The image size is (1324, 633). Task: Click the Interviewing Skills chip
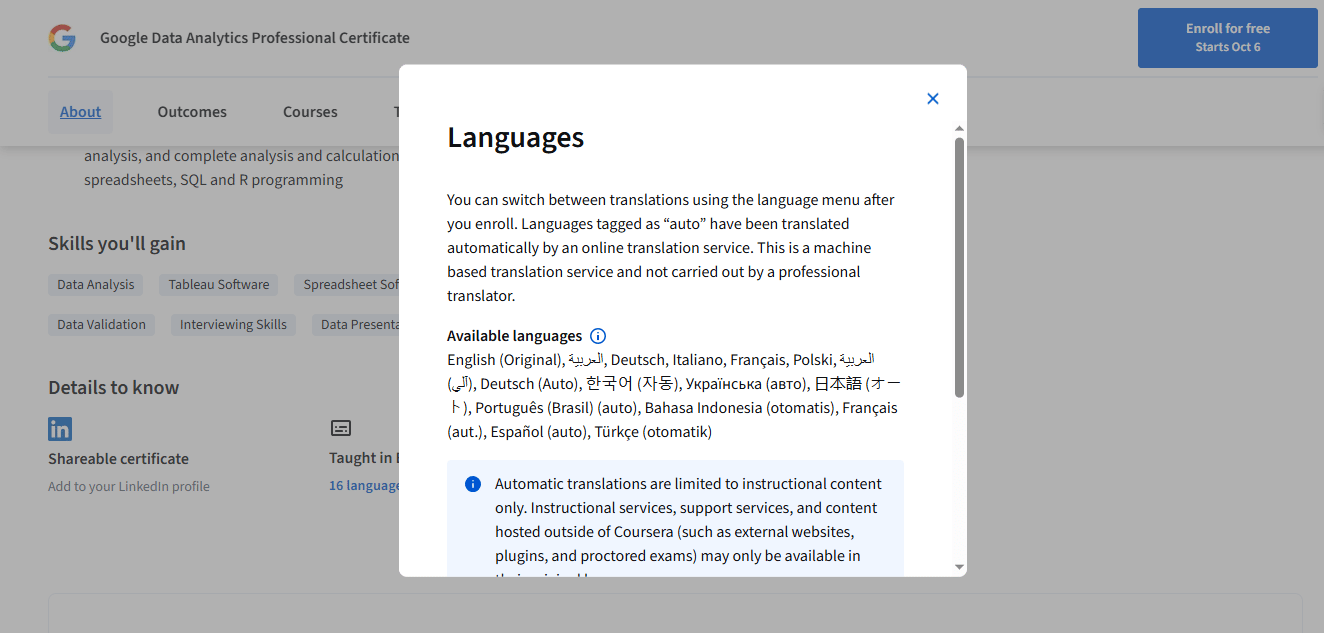pos(233,325)
